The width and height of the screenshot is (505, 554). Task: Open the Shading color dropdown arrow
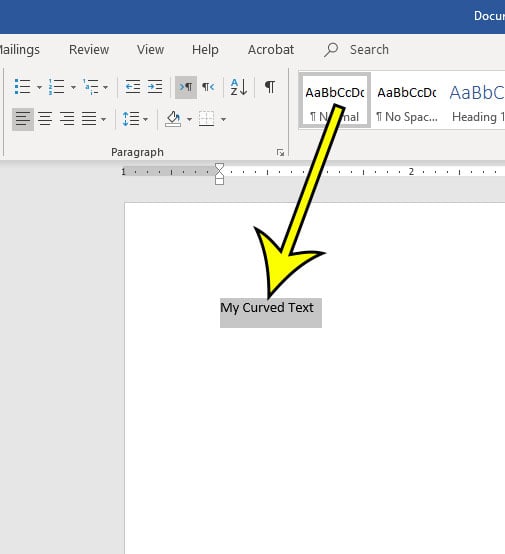(x=189, y=119)
